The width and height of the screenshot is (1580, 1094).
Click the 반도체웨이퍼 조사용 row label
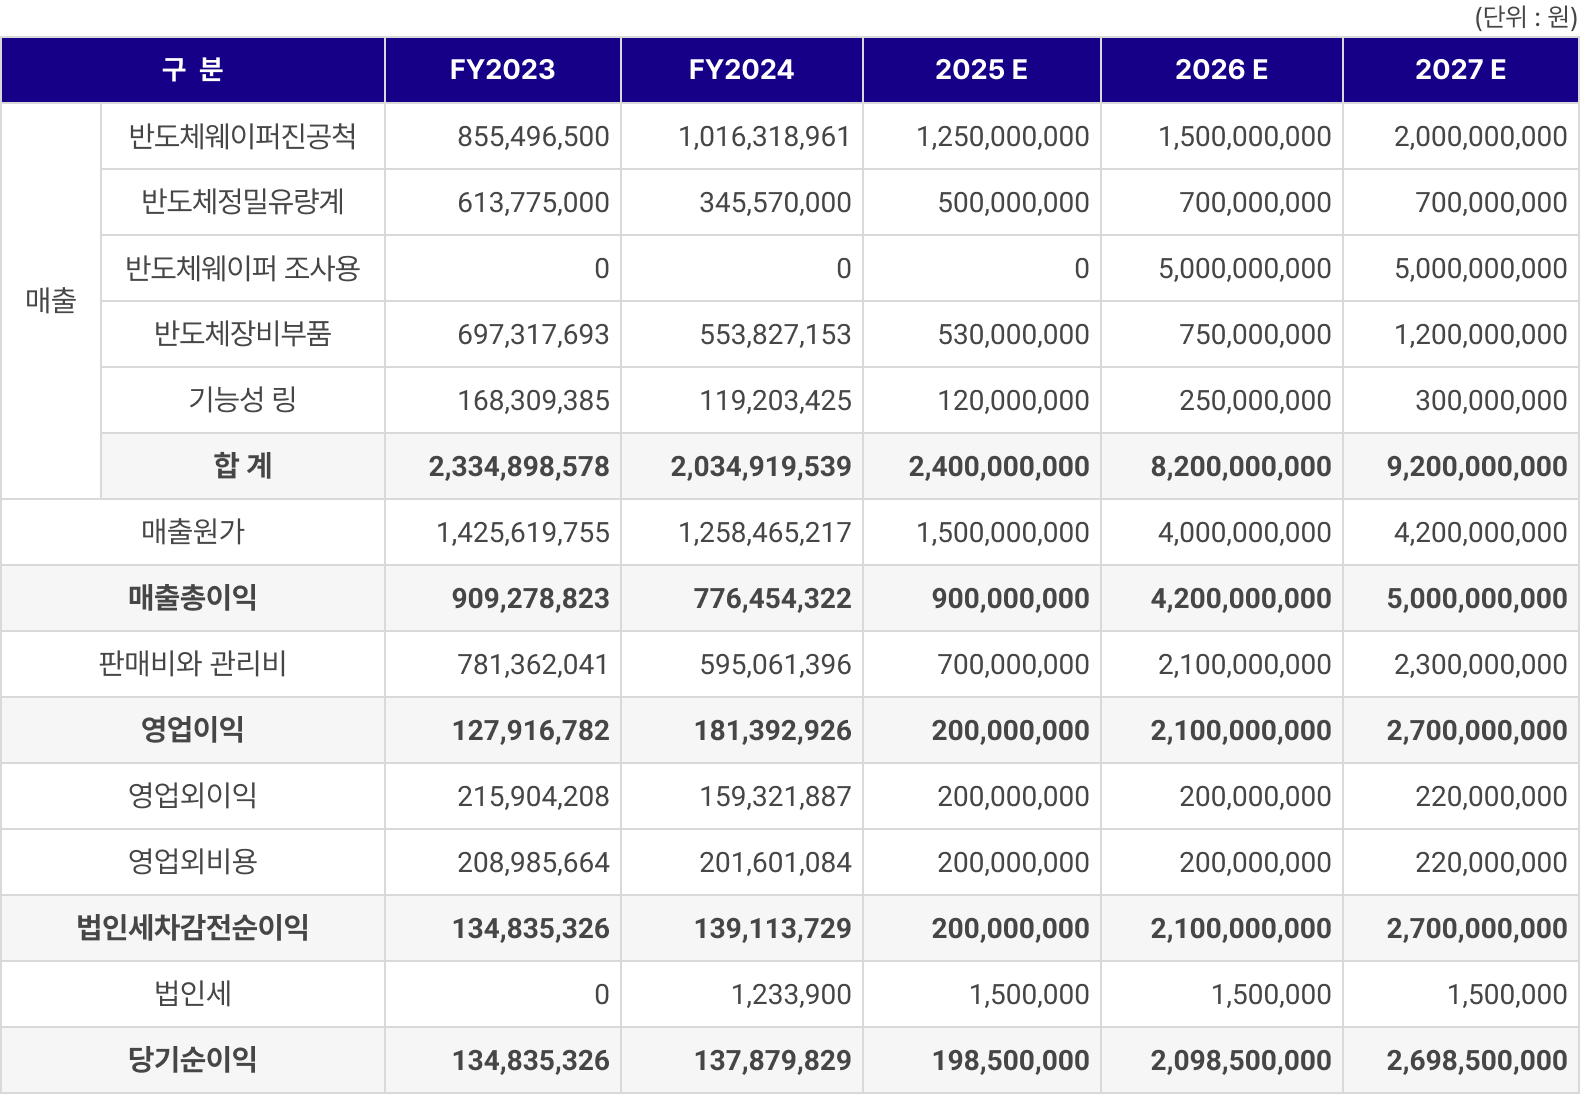(242, 268)
